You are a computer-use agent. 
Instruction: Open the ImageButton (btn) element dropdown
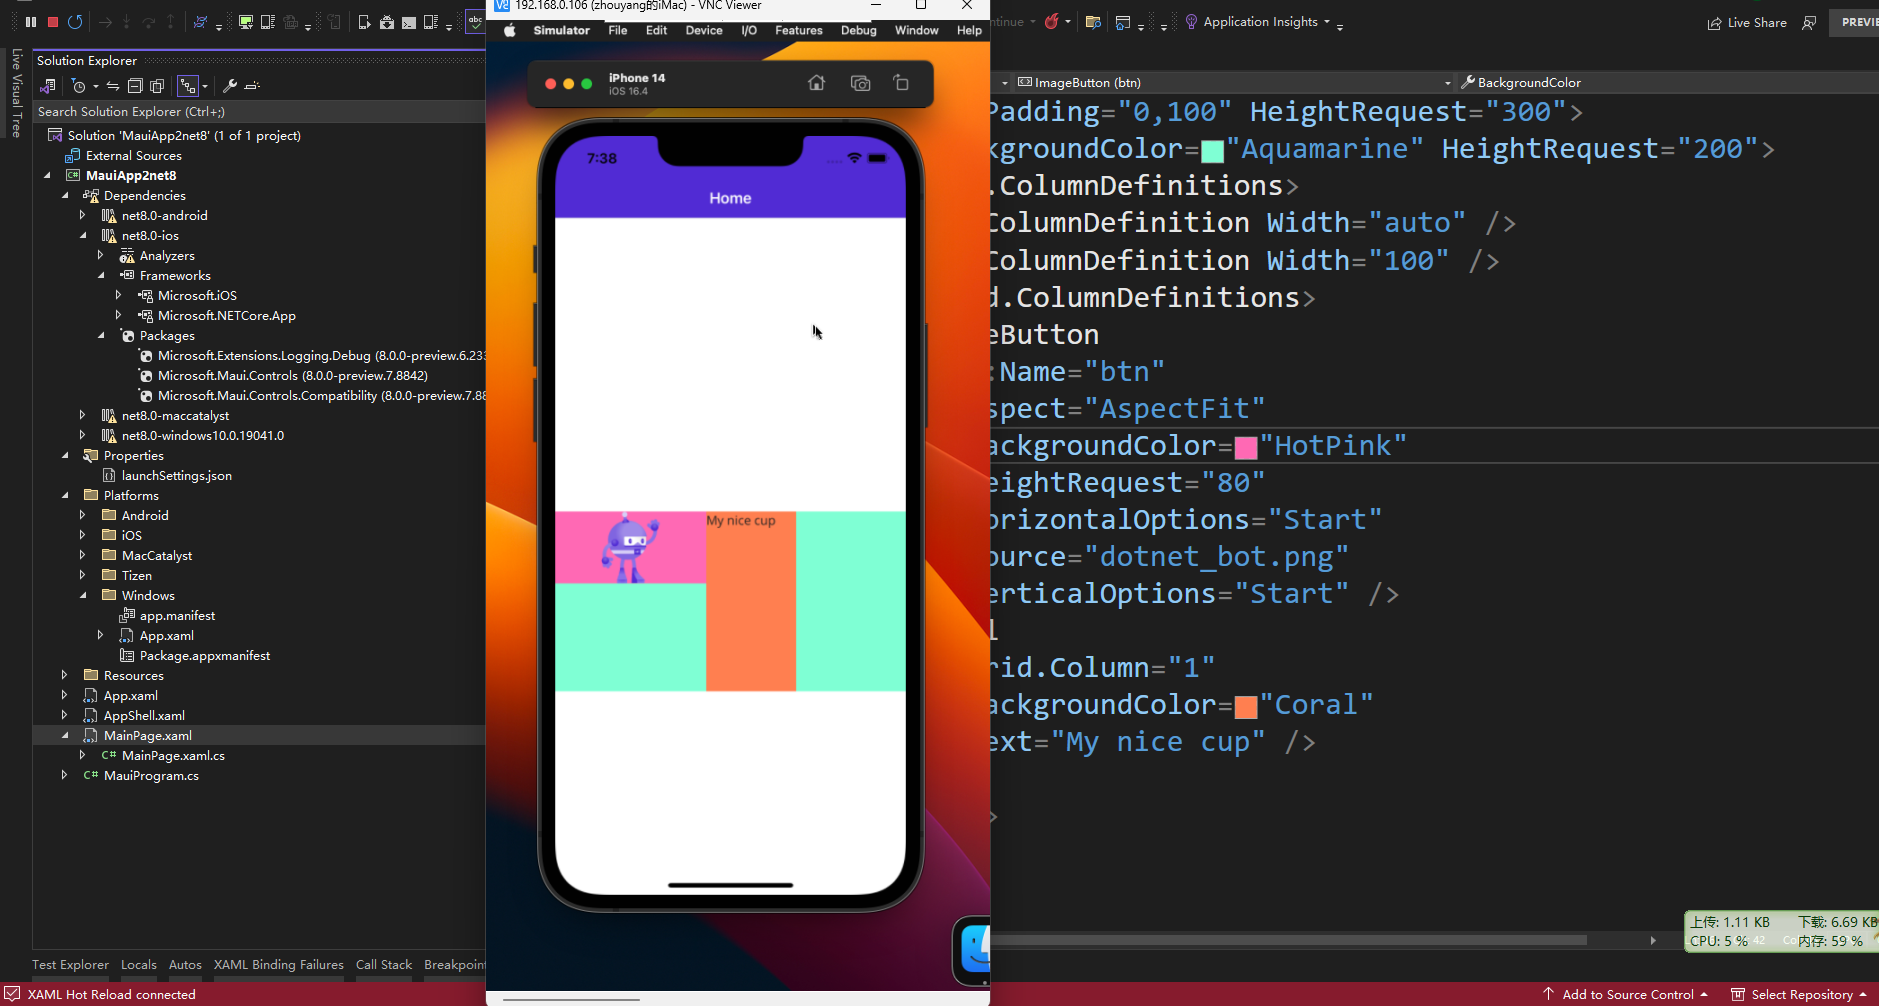(1448, 82)
